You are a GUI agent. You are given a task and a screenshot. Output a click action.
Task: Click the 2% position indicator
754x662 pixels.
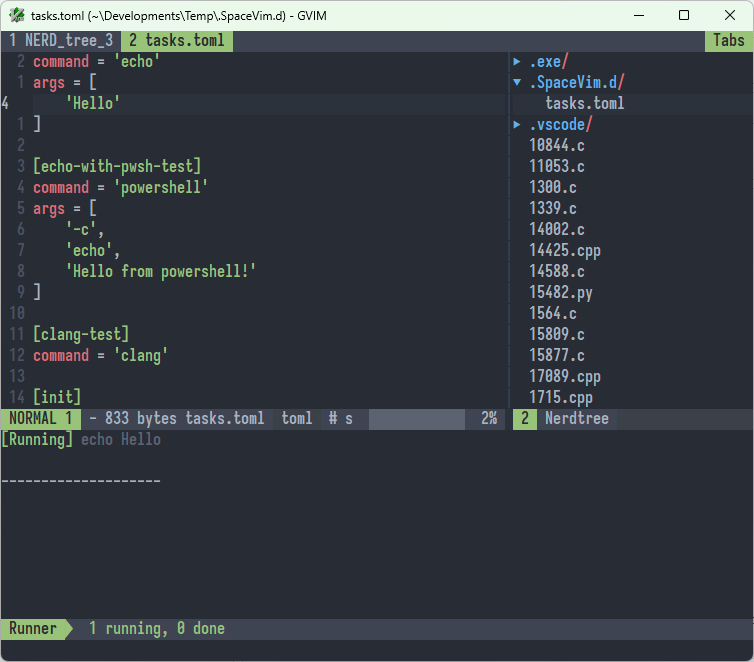(x=489, y=418)
